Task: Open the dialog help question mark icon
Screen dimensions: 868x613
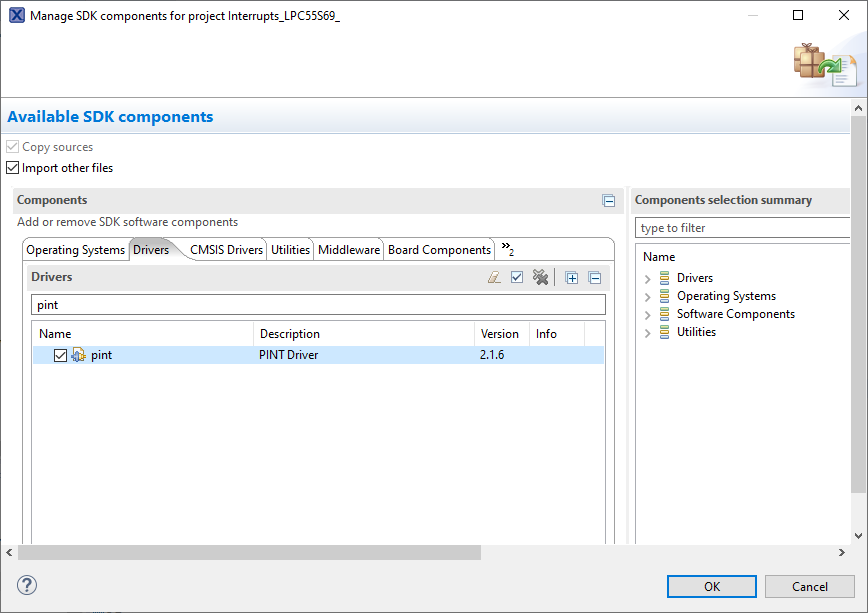Action: [x=27, y=585]
